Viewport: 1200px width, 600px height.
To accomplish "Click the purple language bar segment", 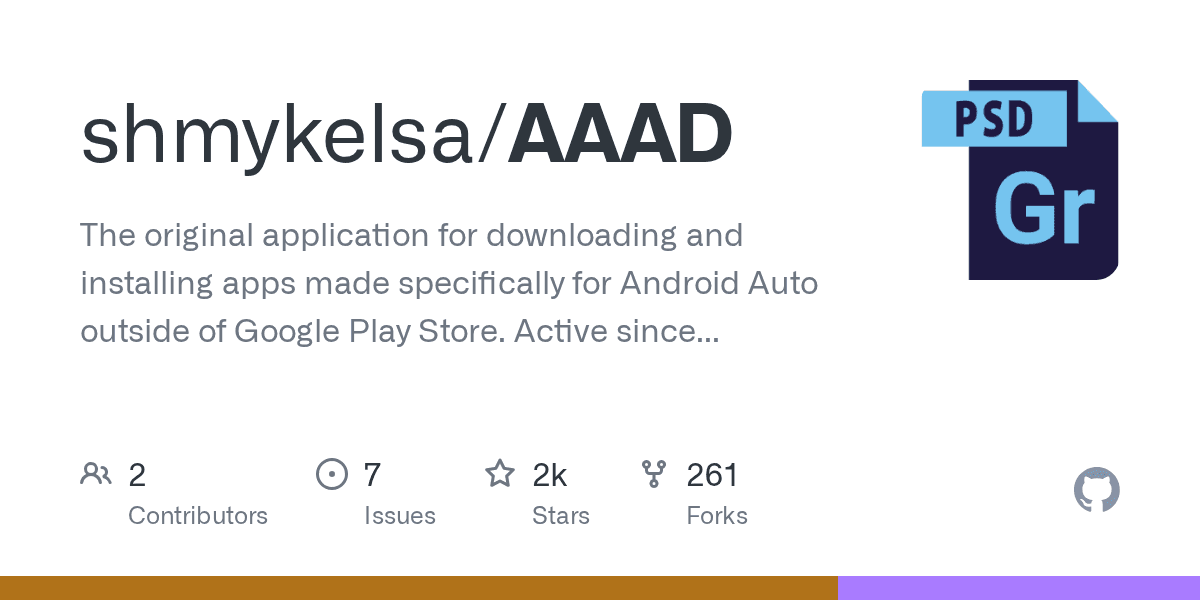I will (x=1018, y=588).
